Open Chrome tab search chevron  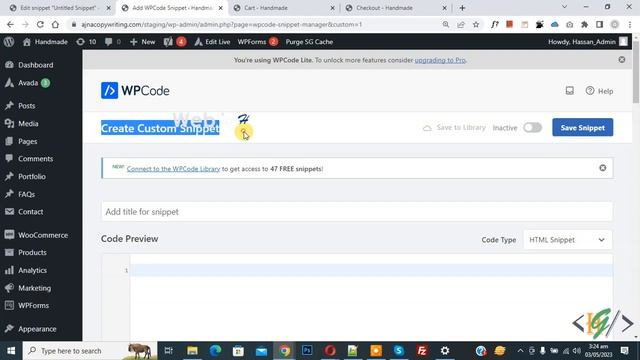click(564, 7)
